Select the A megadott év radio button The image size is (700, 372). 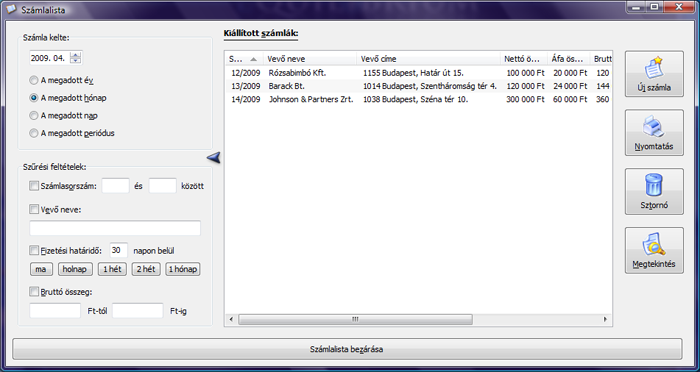tap(33, 80)
